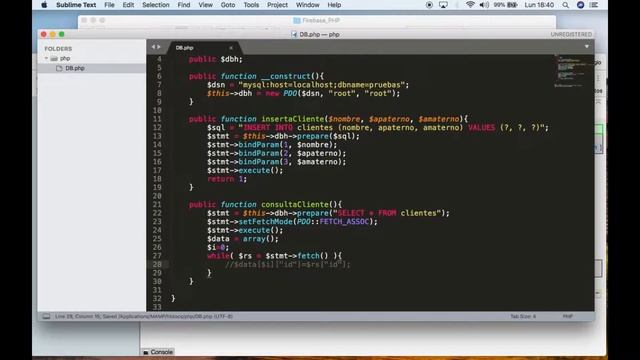Open the volume control icon

coord(484,5)
